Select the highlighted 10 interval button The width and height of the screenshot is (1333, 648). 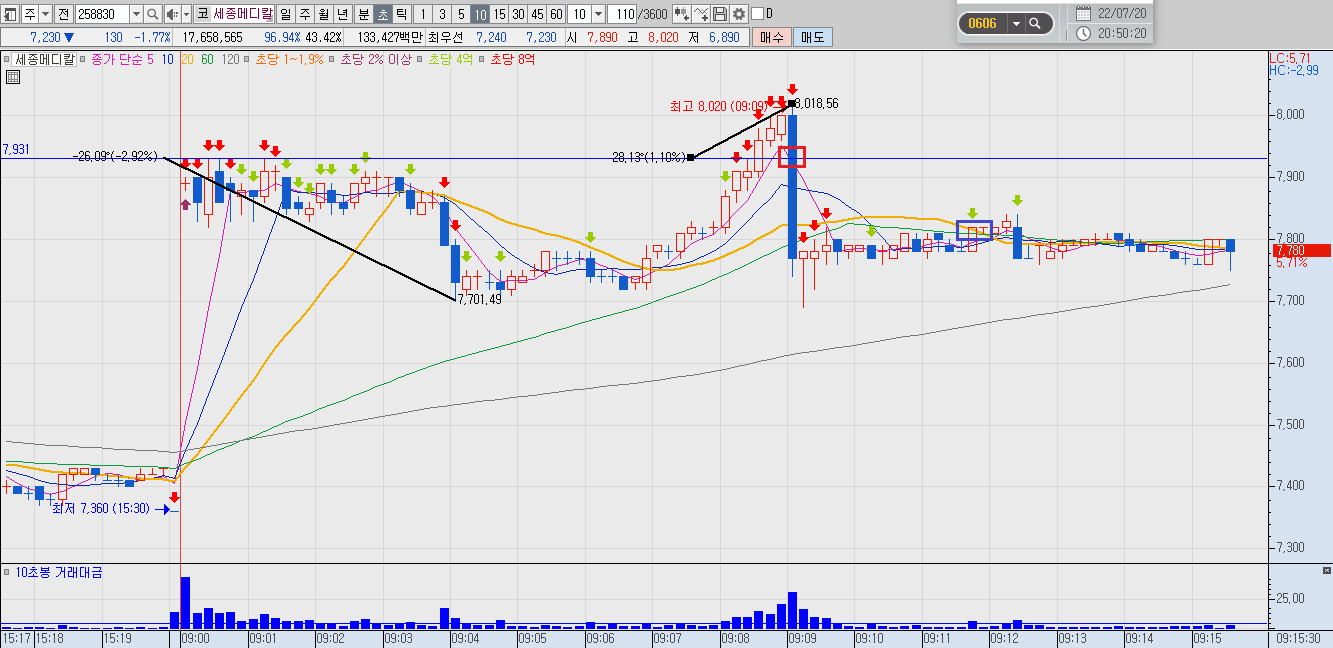pos(480,14)
